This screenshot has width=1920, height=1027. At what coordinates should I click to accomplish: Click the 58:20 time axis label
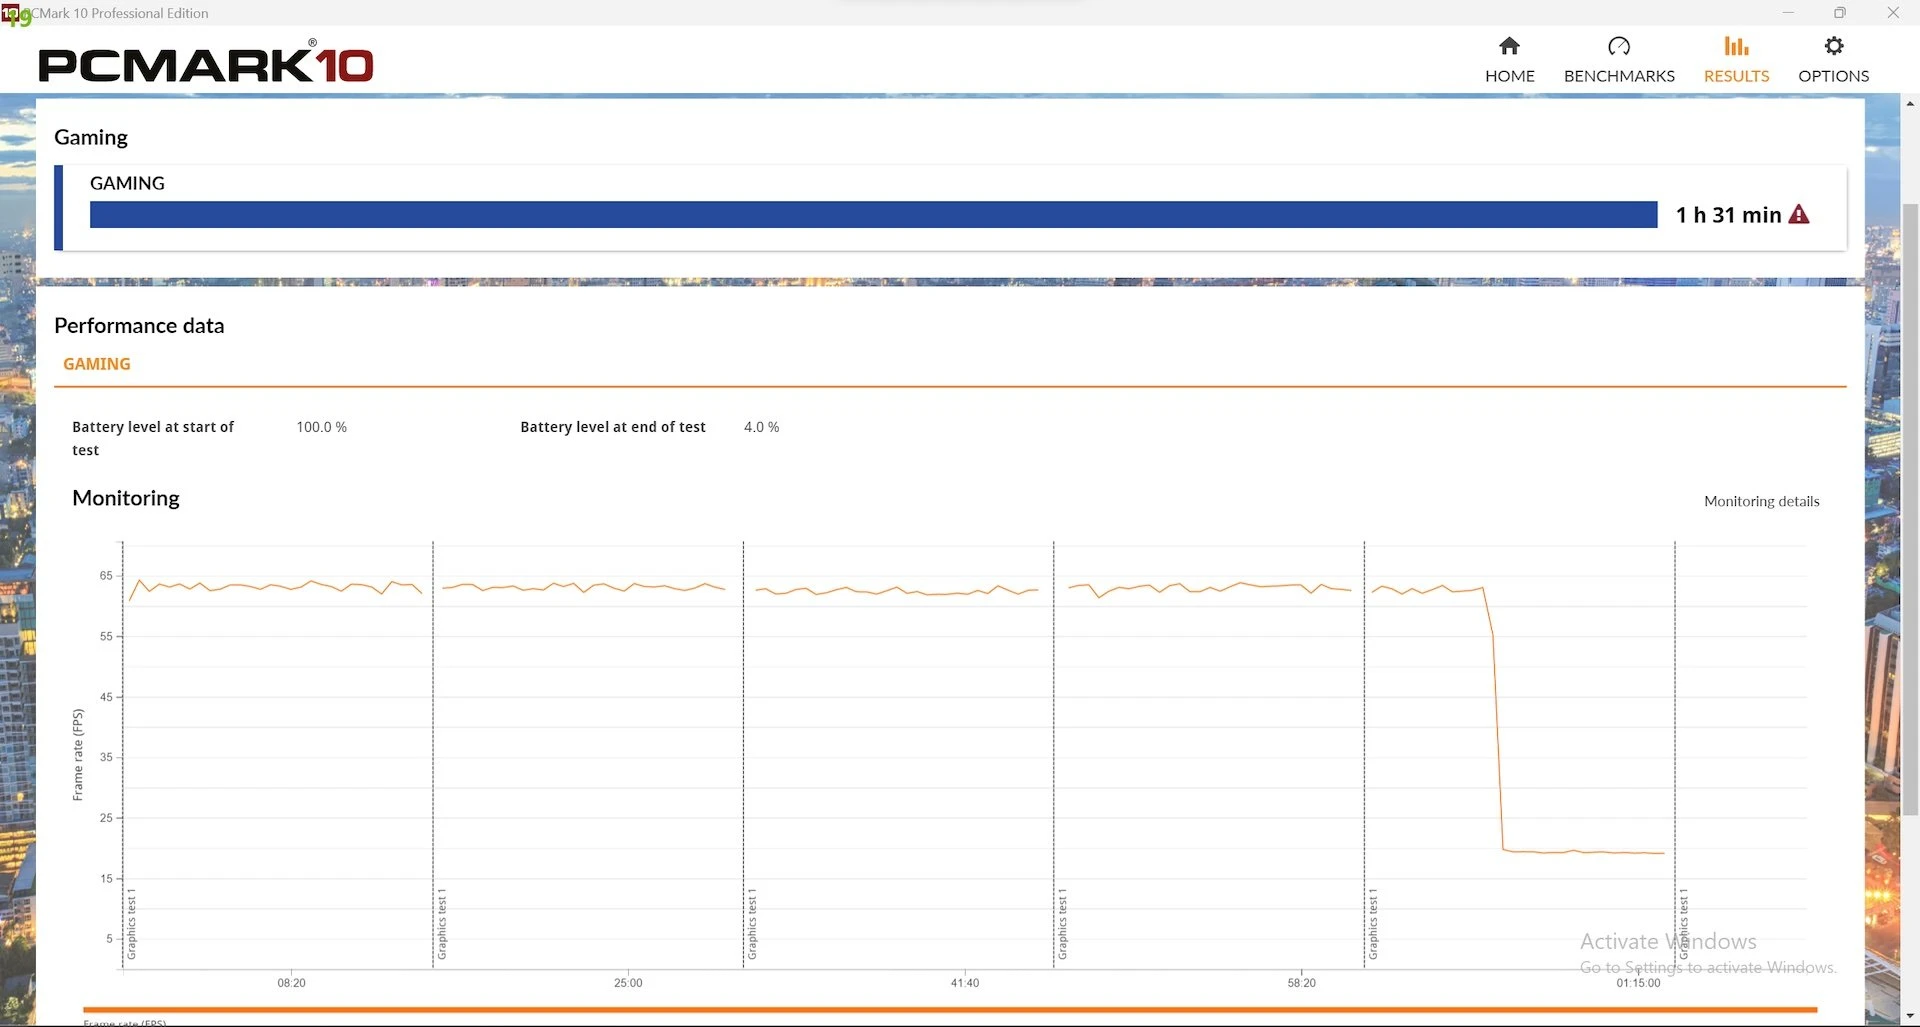click(1301, 983)
